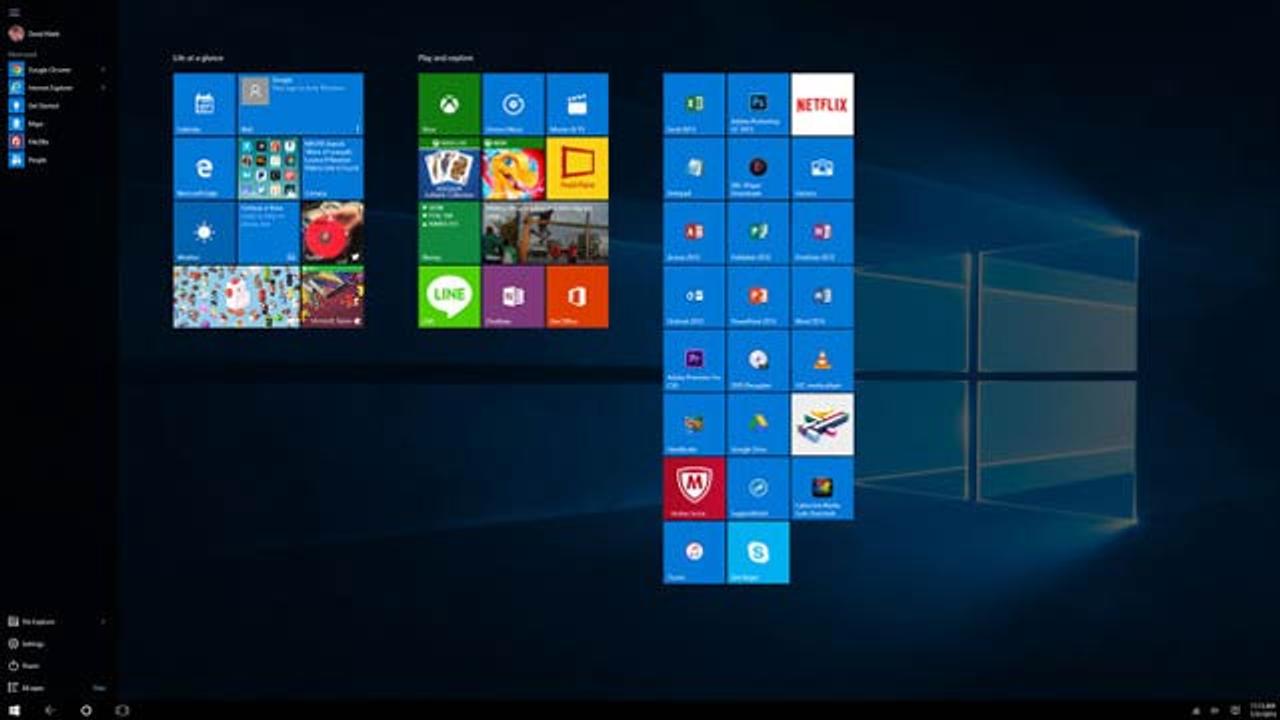Open the speaker icon in system tray

tap(1214, 711)
